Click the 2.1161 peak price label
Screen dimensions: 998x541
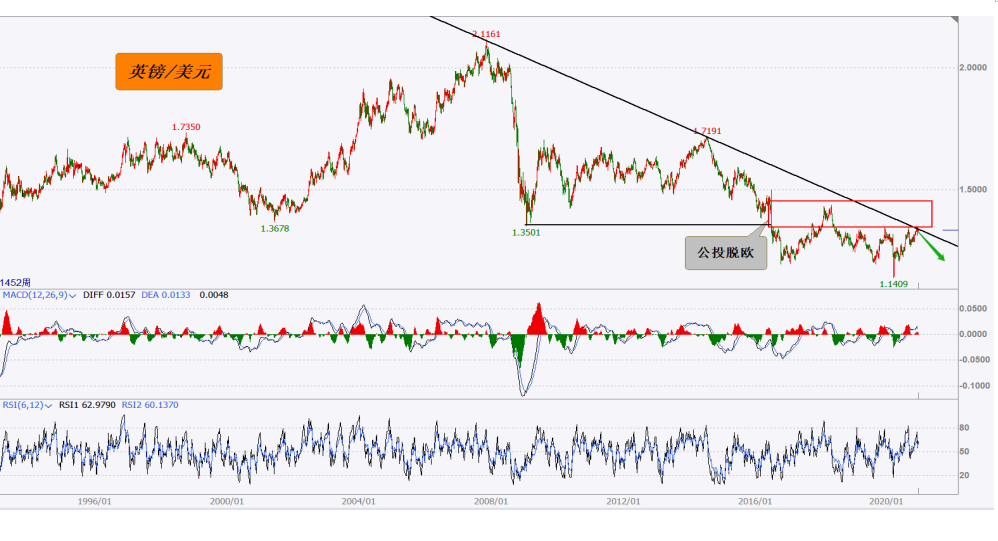pos(486,34)
